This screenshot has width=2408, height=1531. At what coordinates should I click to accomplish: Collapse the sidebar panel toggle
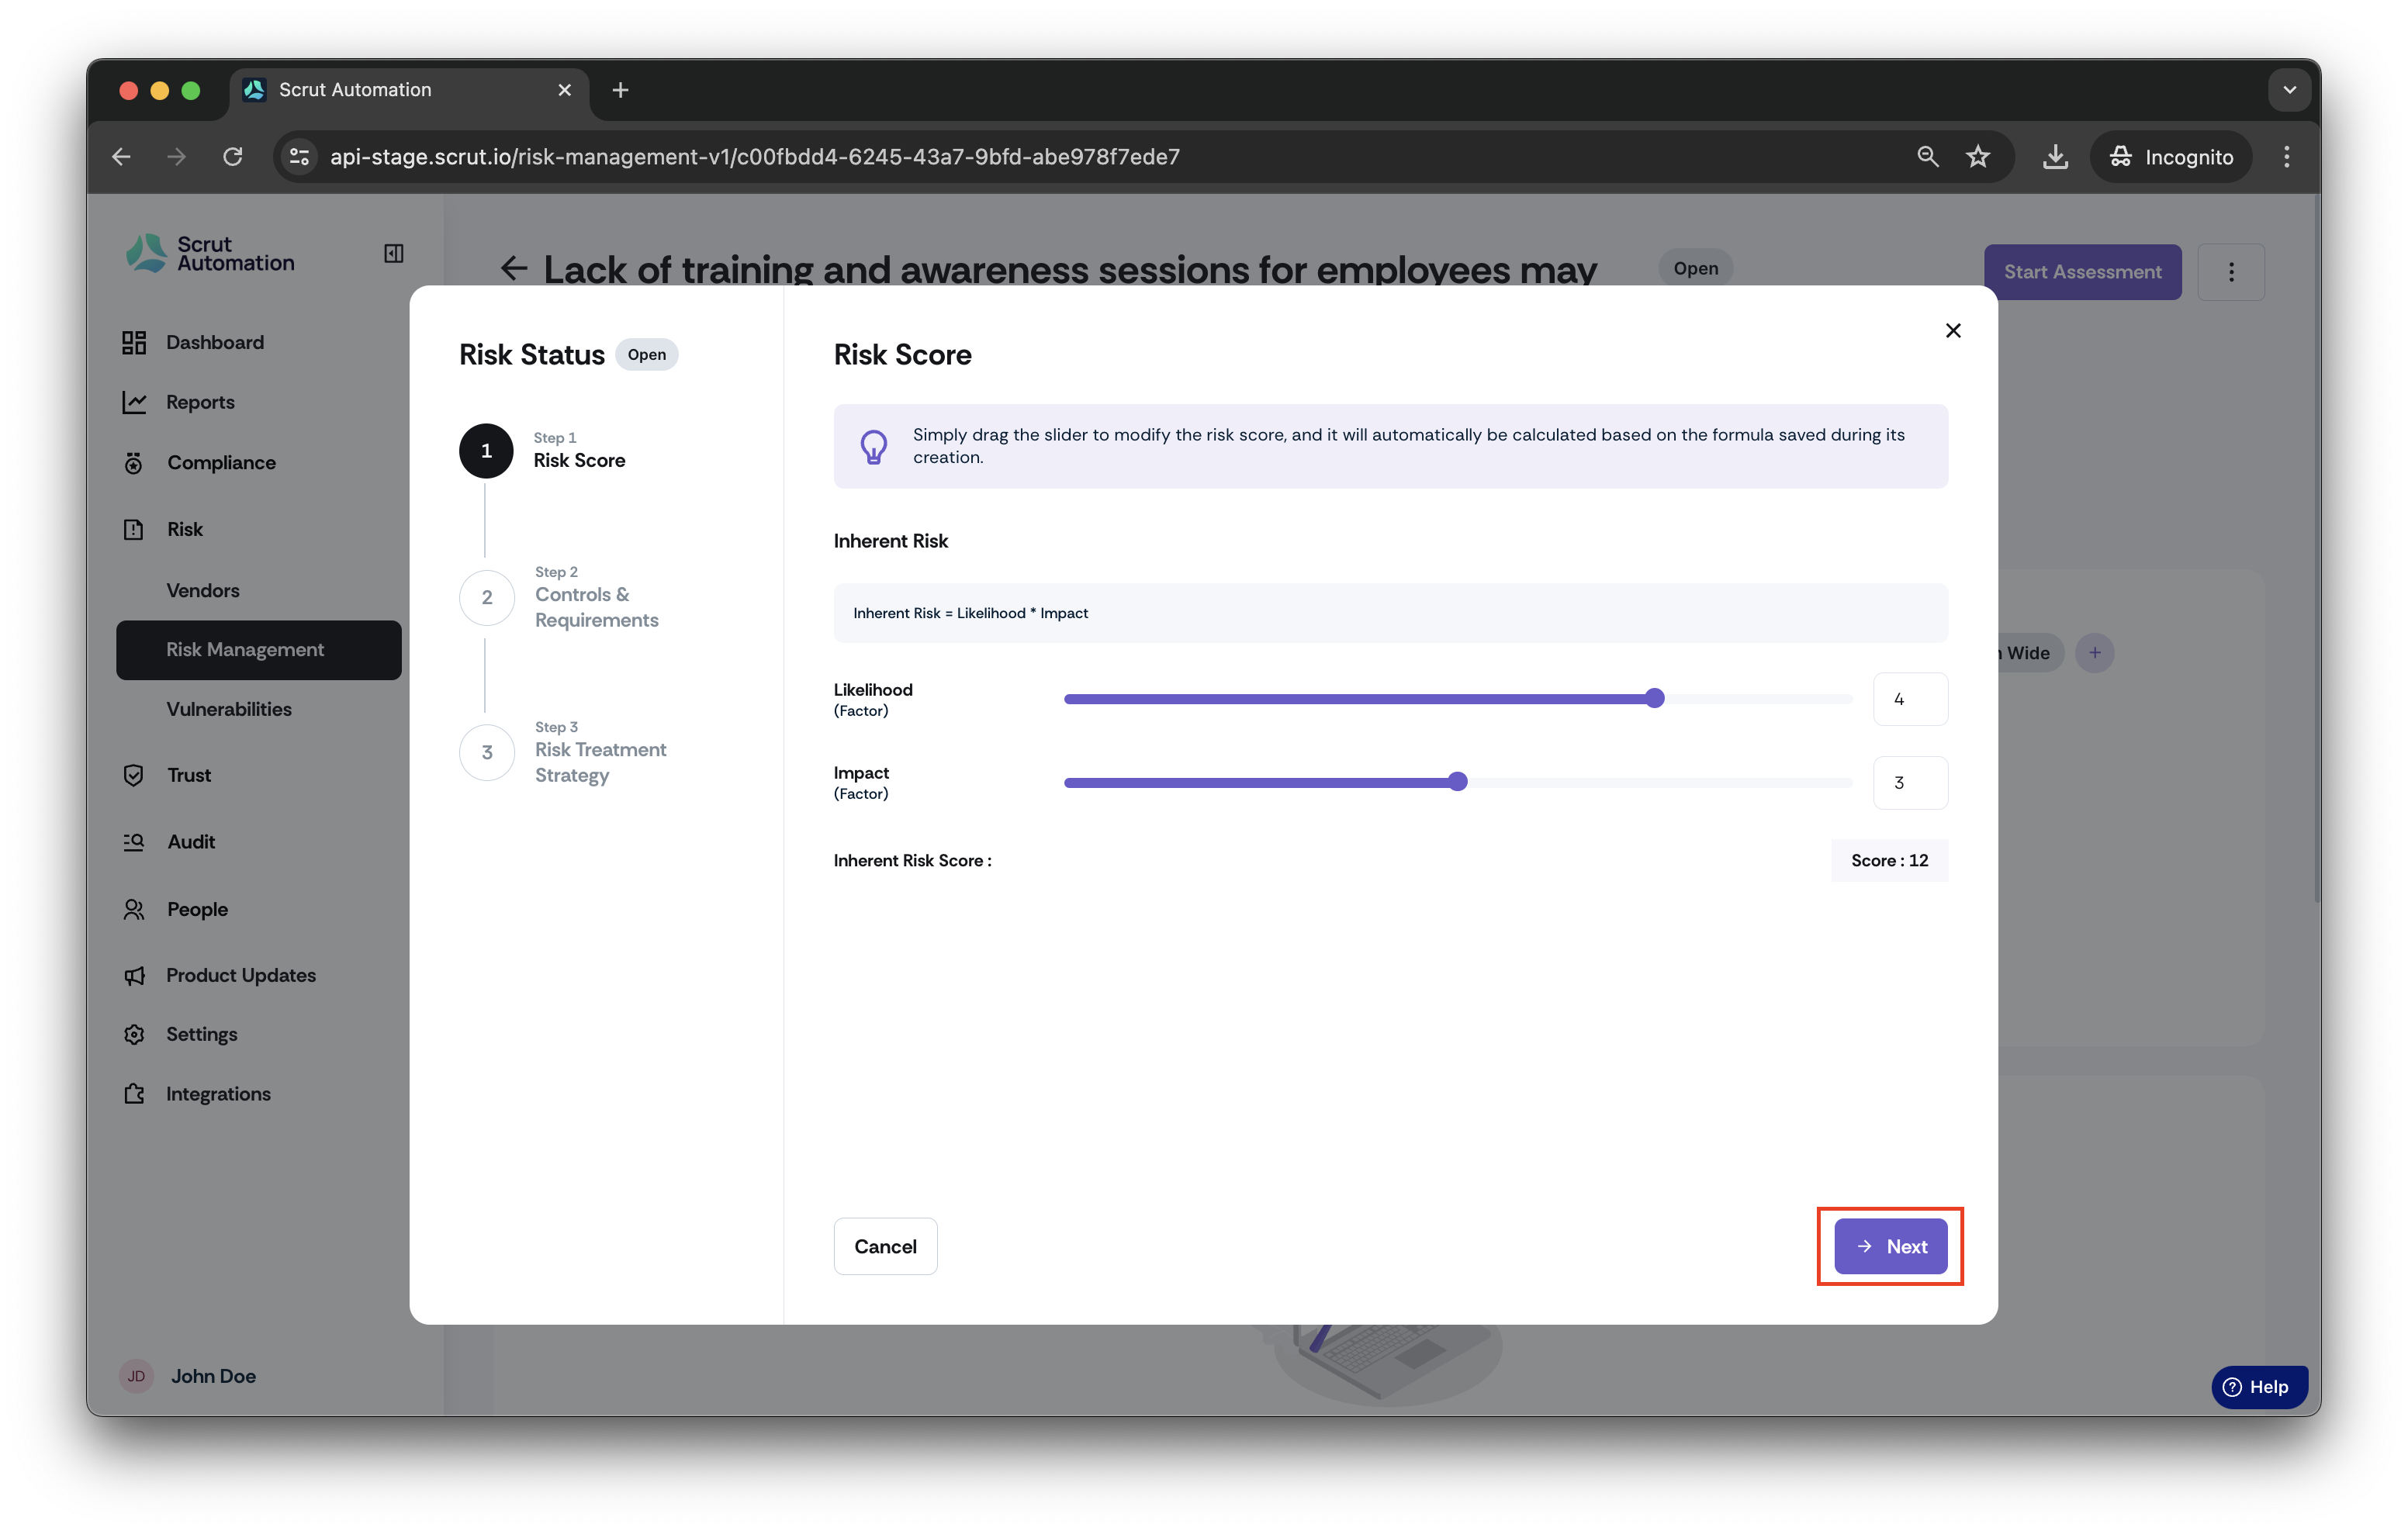point(394,253)
